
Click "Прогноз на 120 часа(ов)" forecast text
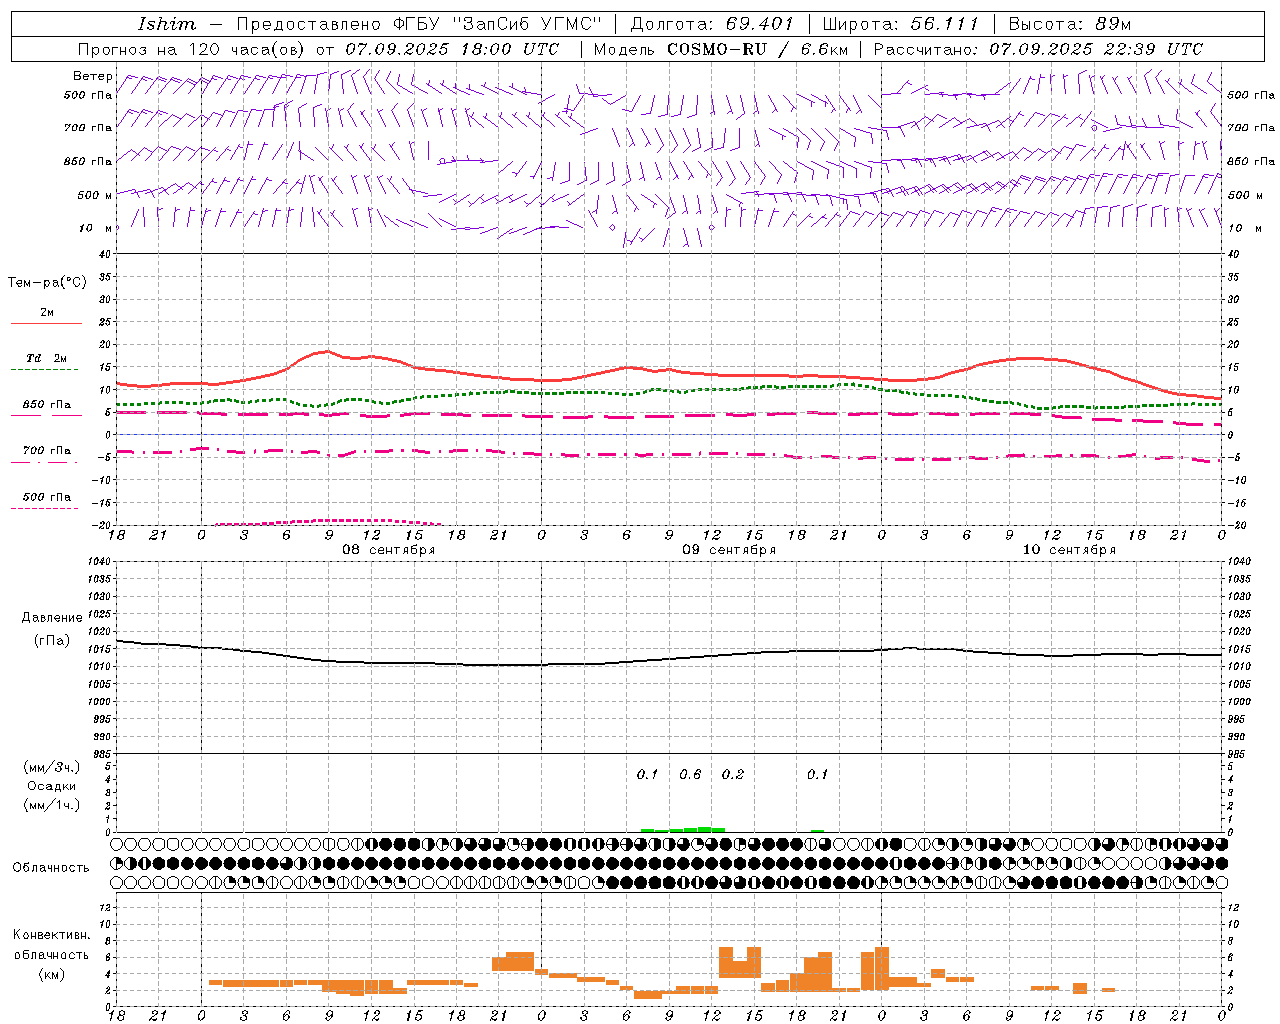(x=193, y=49)
